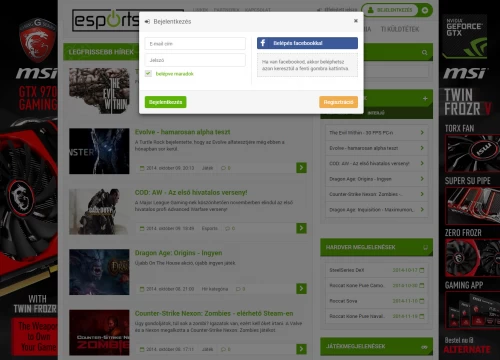Expand Evolve sidebar list entry chevron
Screen dimensions: 500x360
pyautogui.click(x=422, y=148)
